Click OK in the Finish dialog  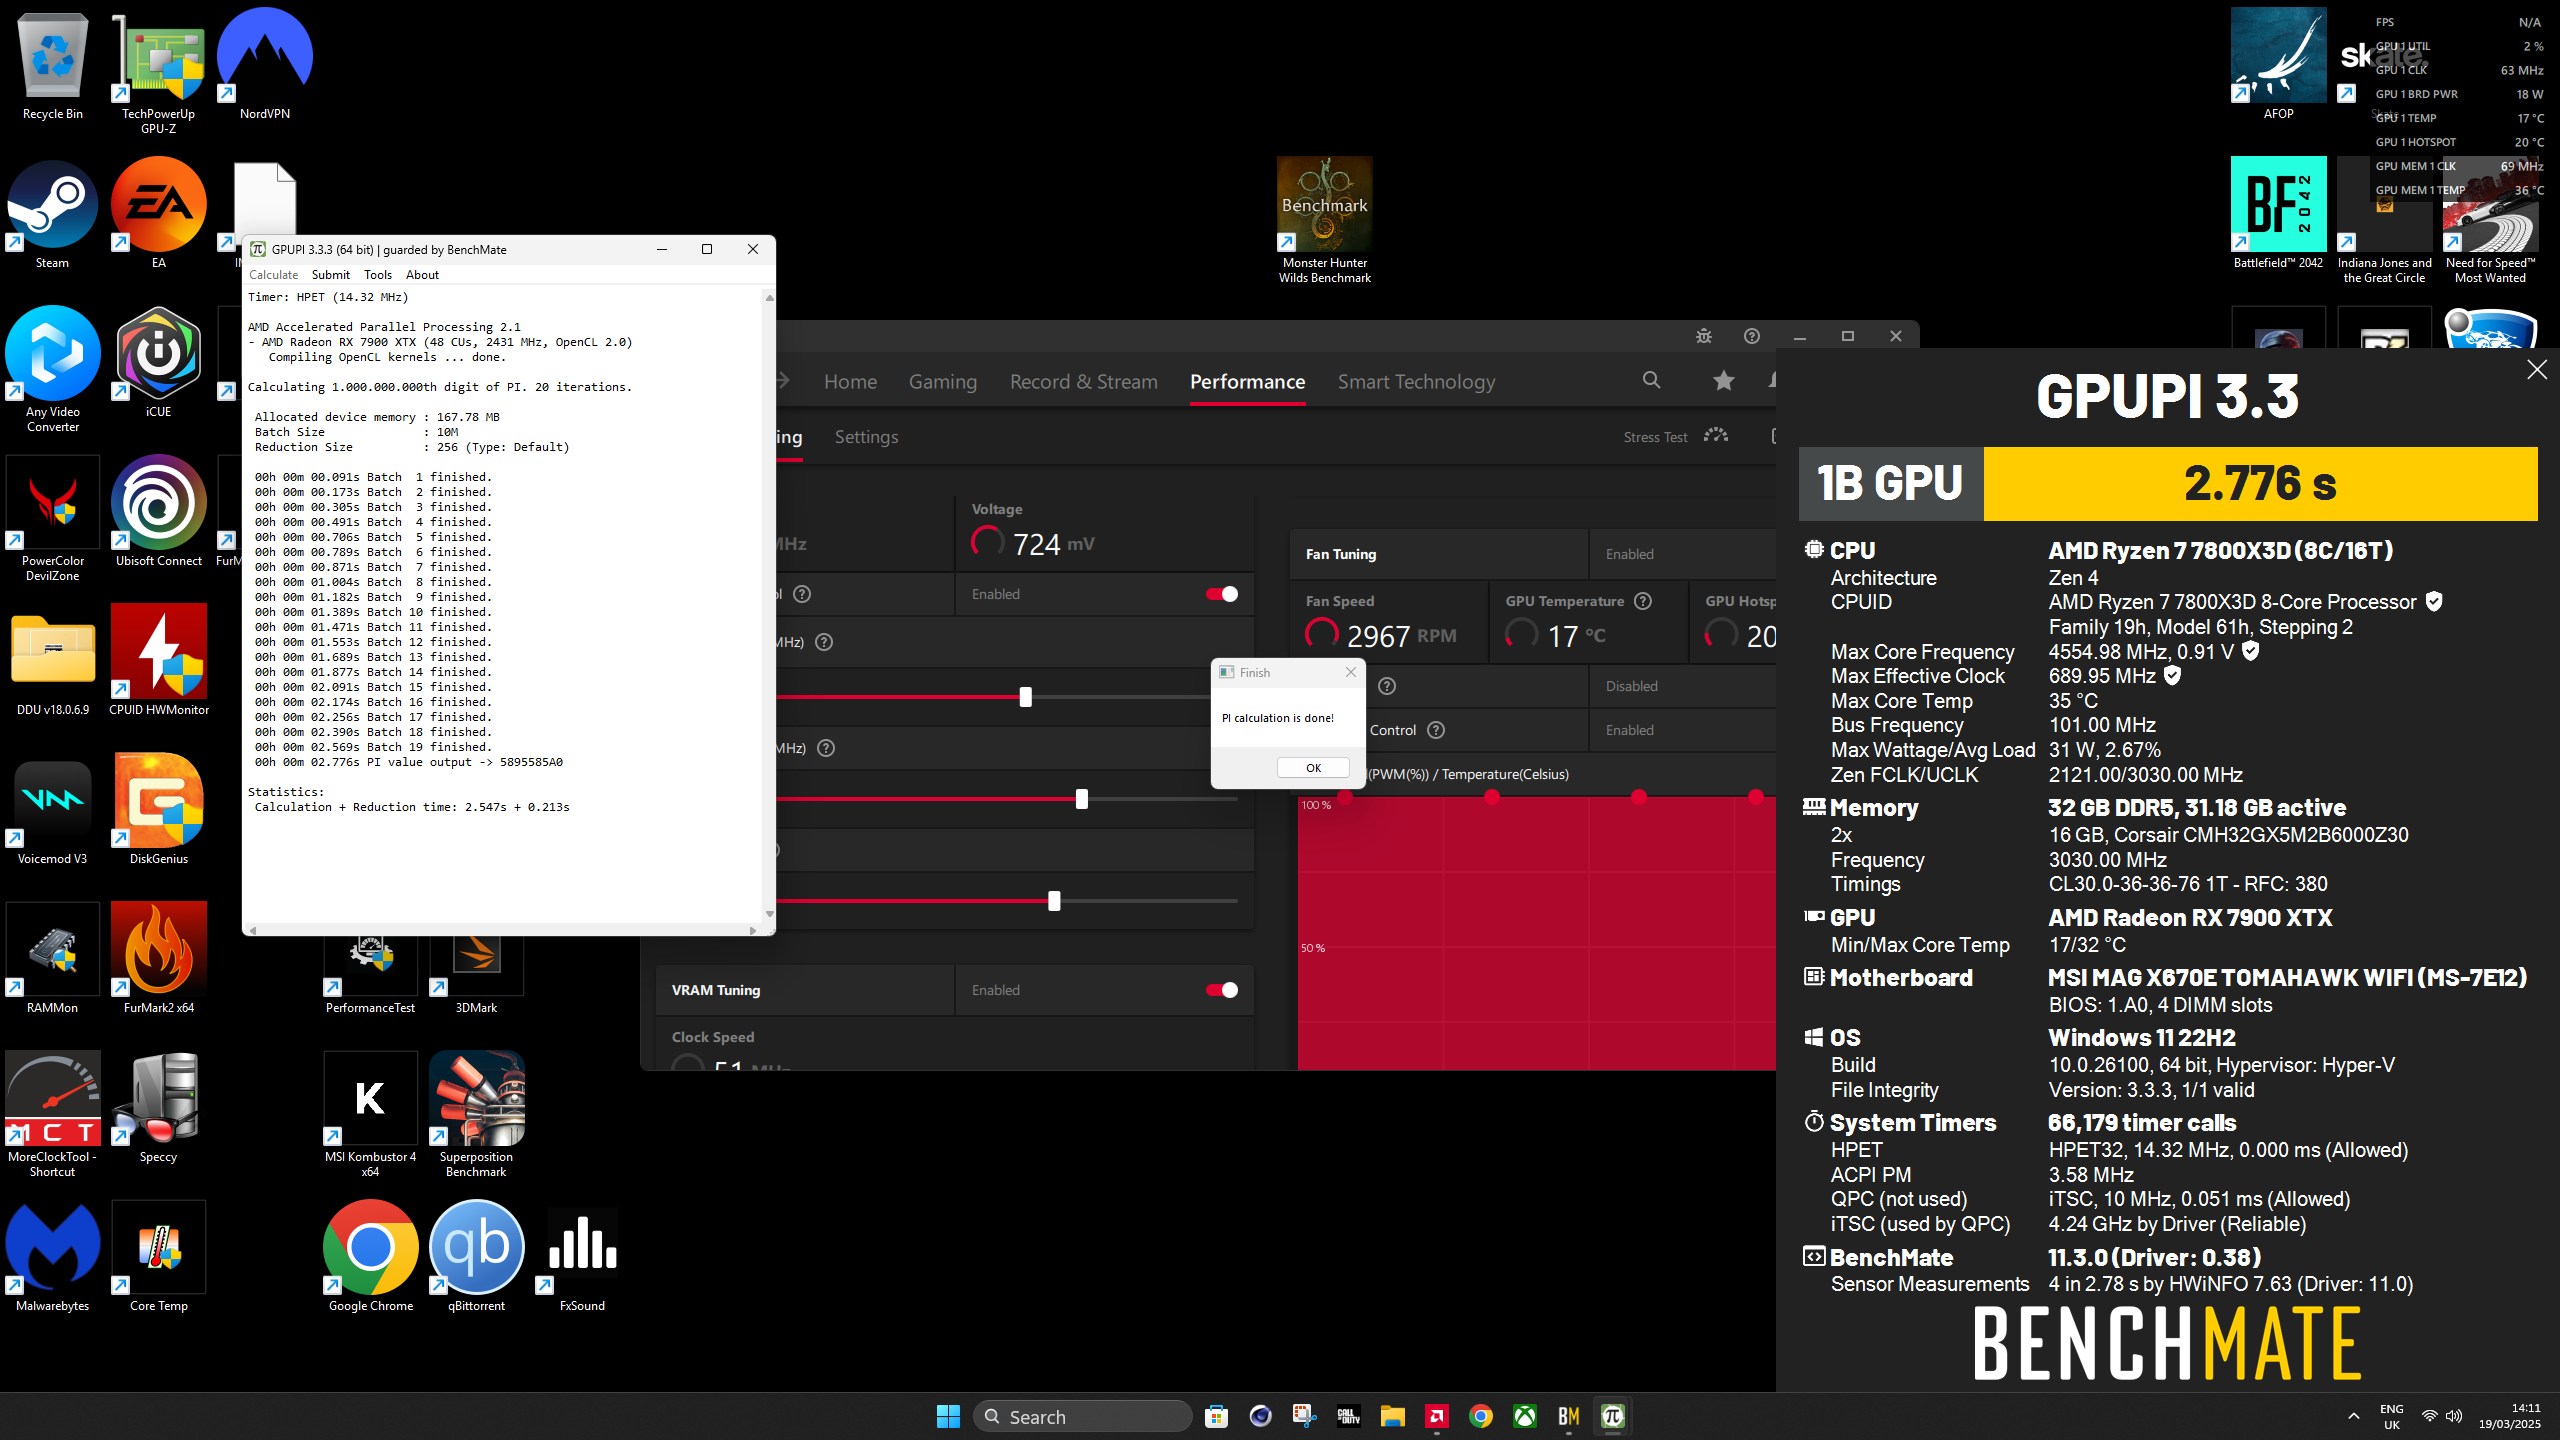pyautogui.click(x=1313, y=768)
